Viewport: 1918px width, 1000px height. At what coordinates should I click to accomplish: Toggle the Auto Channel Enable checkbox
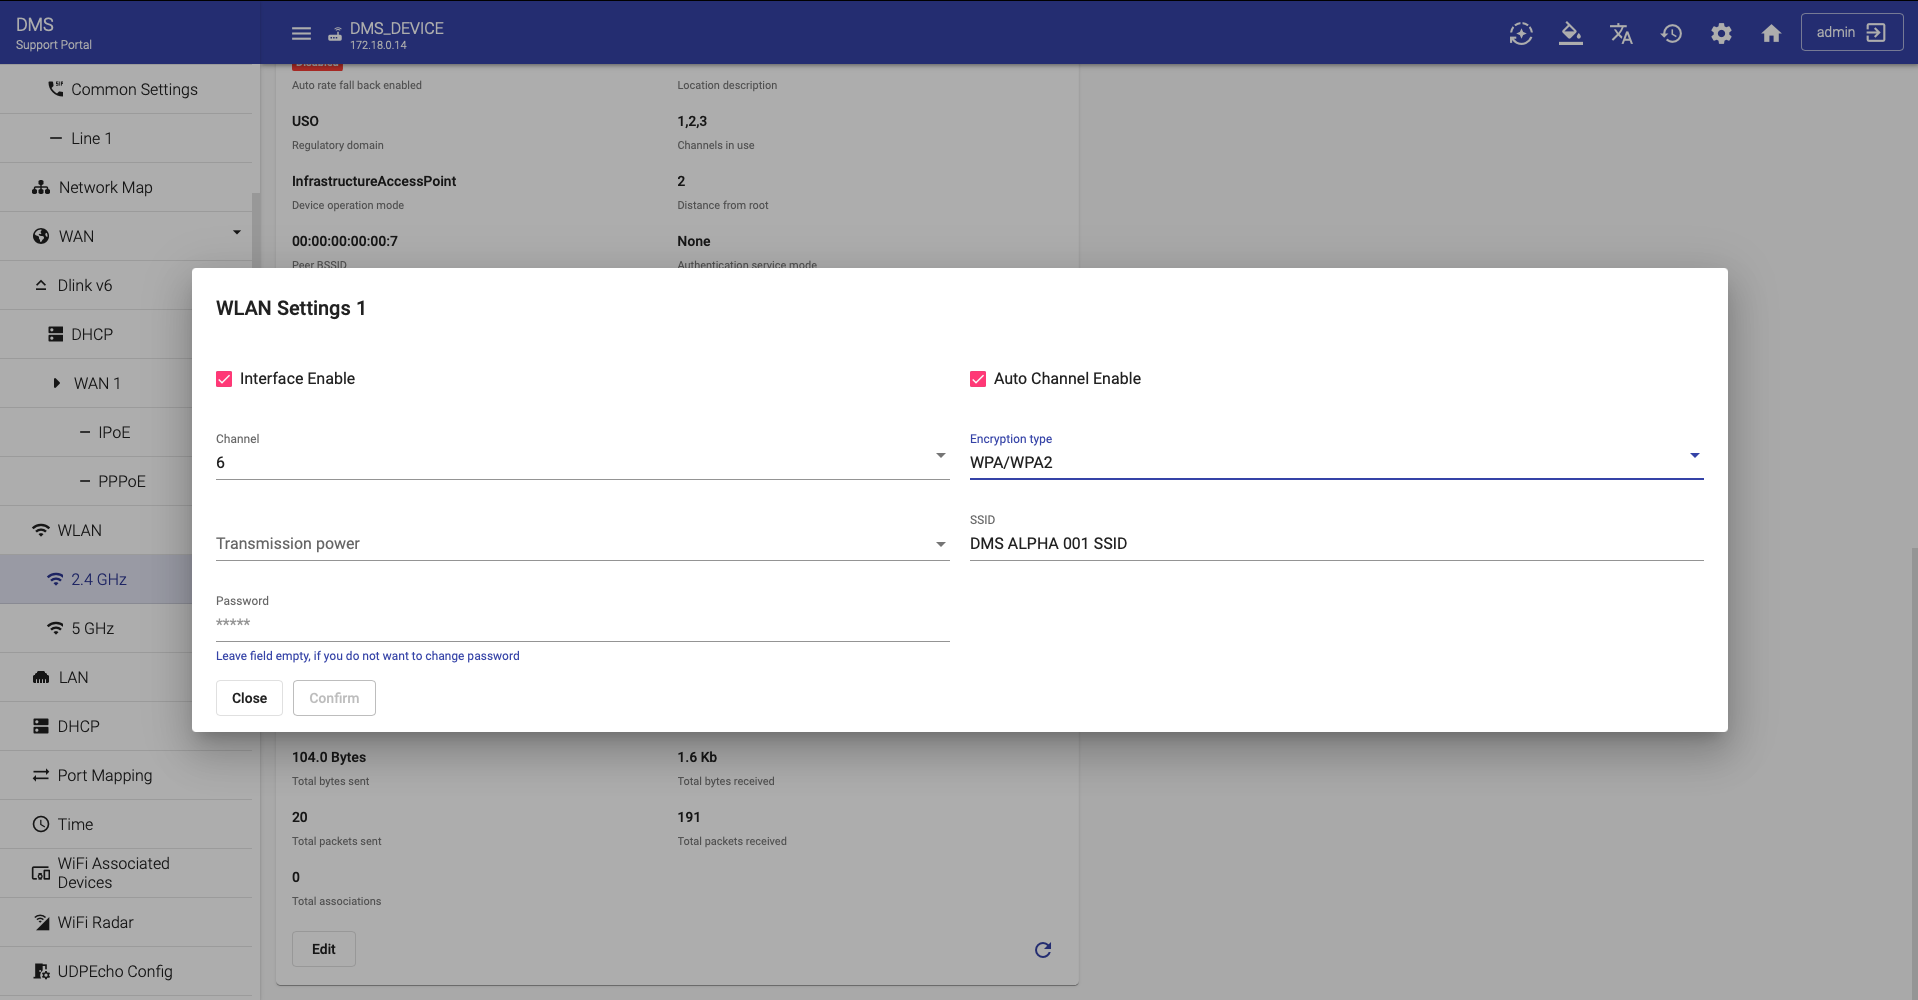(x=978, y=379)
